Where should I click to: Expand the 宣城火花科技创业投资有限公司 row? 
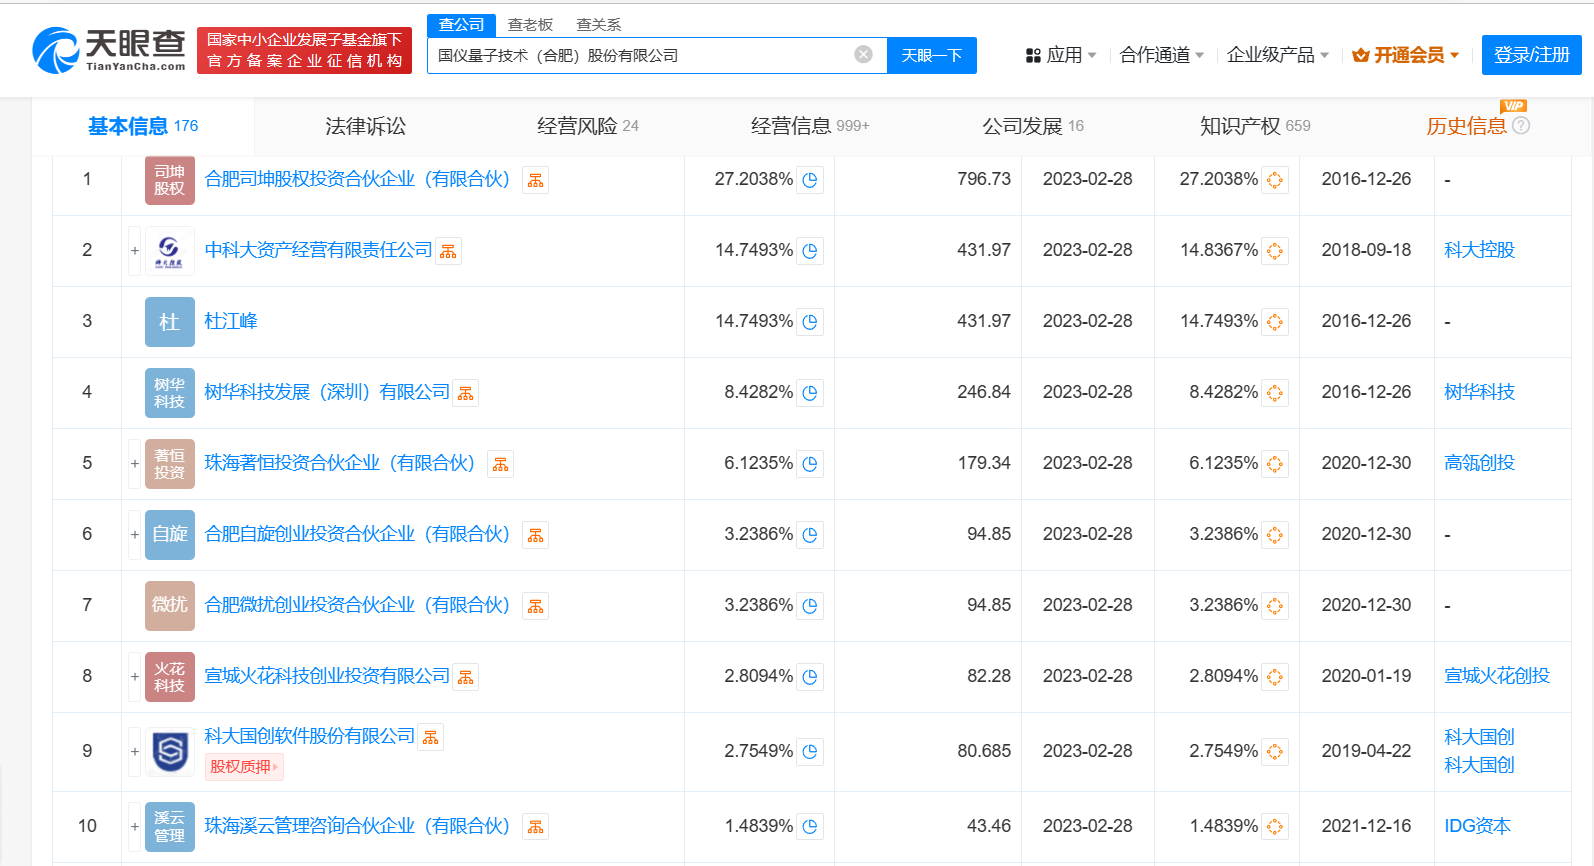[x=135, y=677]
